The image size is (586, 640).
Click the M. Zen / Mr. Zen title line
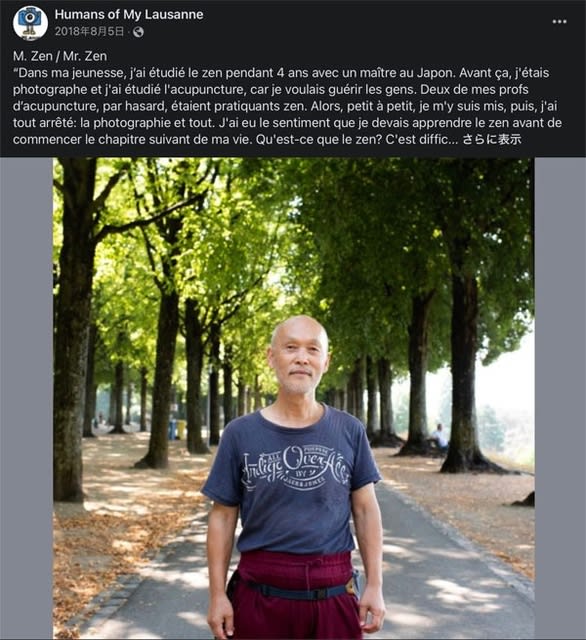(x=60, y=56)
